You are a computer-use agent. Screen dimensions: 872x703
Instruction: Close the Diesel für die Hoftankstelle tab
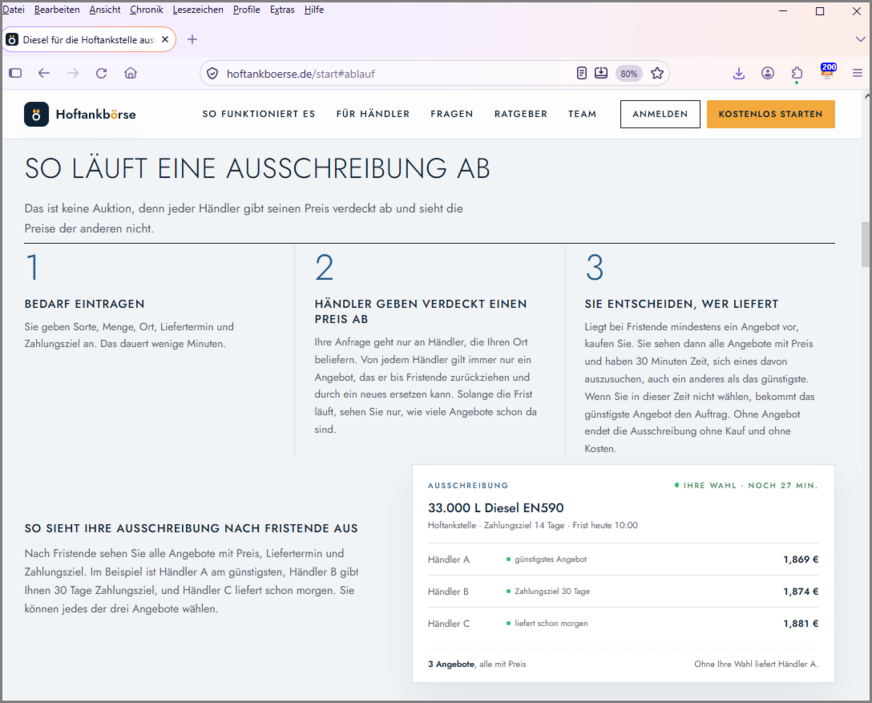pos(165,39)
